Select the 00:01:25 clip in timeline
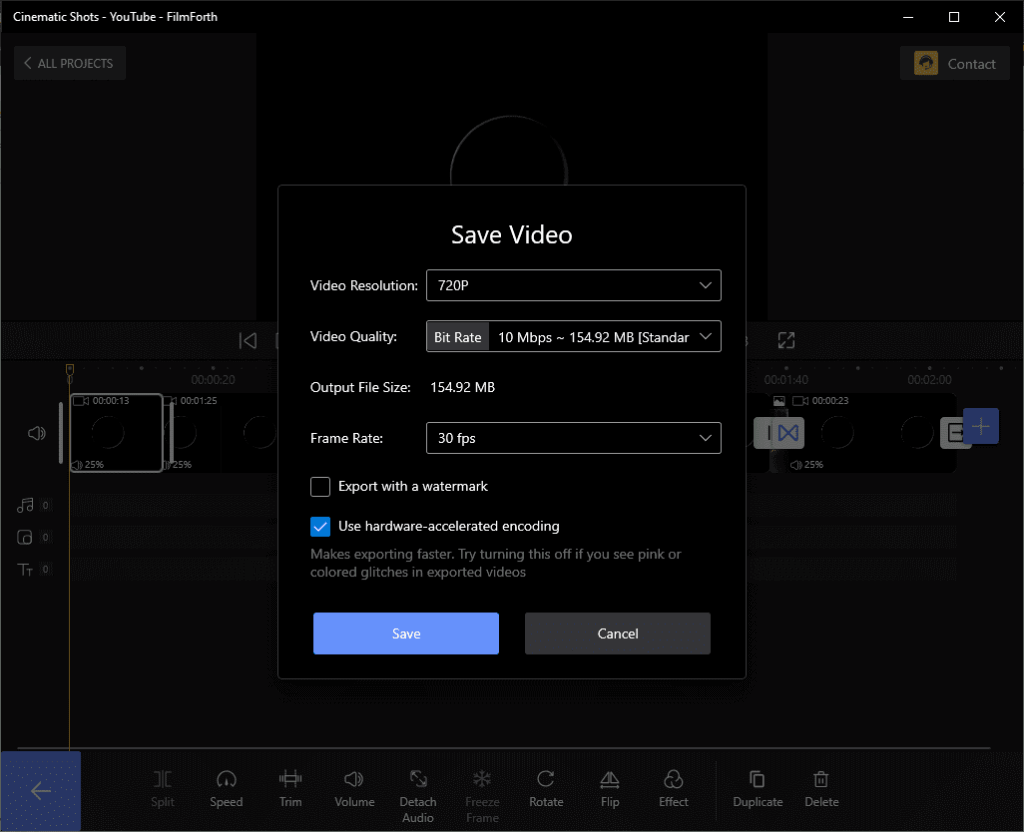This screenshot has width=1024, height=832. [x=222, y=432]
